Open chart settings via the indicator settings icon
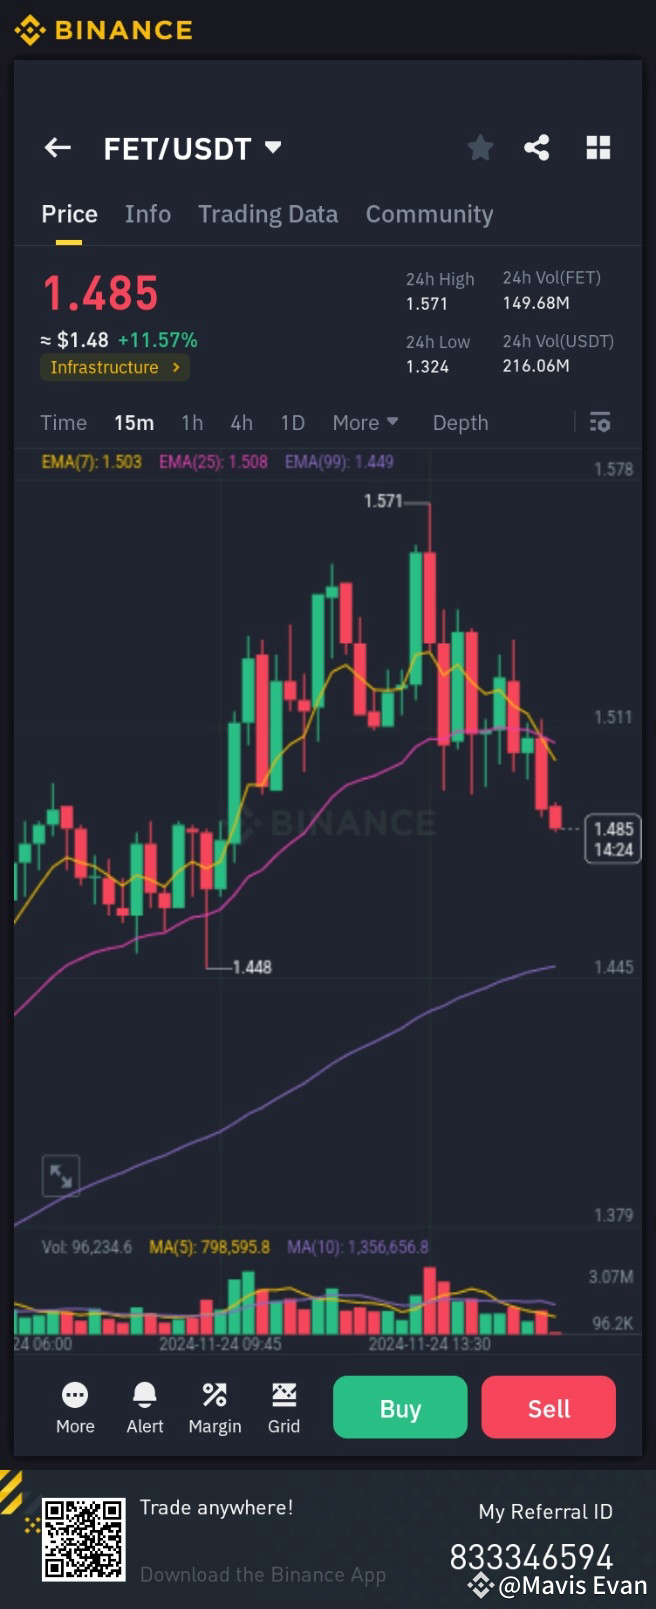656x1609 pixels. click(x=599, y=422)
